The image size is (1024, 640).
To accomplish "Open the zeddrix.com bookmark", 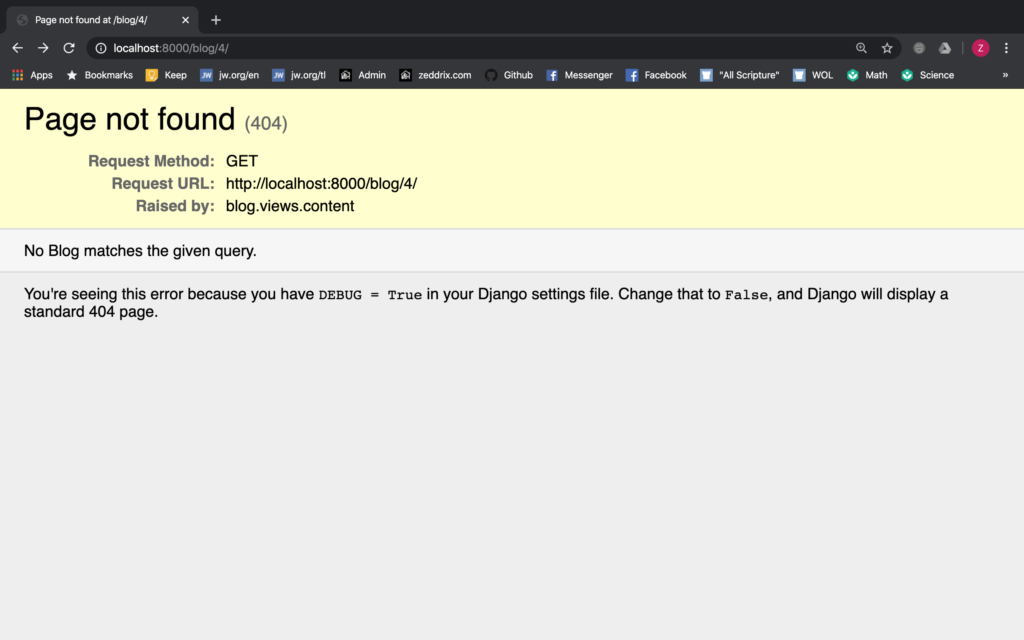I will point(436,75).
